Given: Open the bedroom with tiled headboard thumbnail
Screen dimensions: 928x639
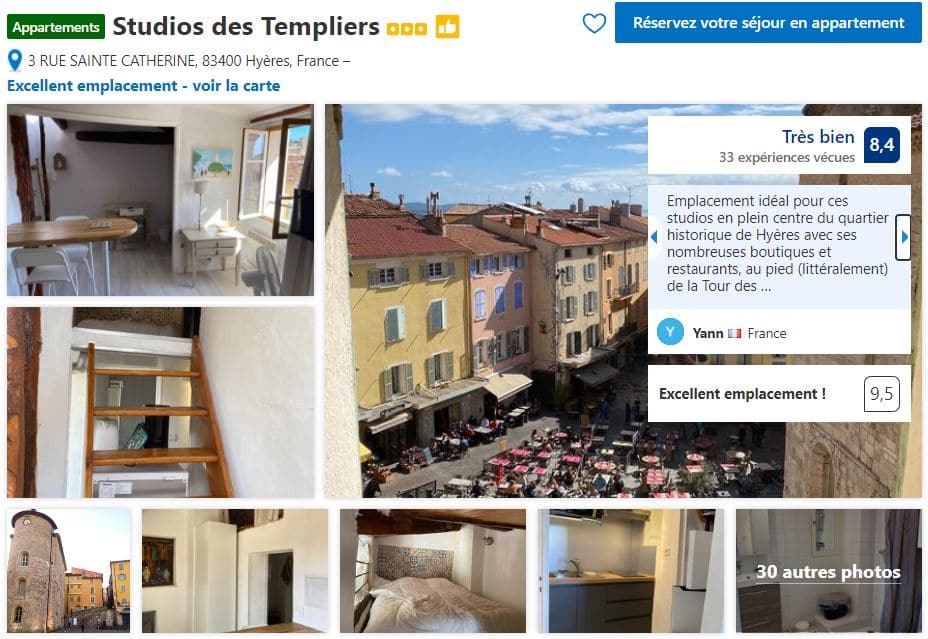Looking at the screenshot, I should tap(433, 571).
